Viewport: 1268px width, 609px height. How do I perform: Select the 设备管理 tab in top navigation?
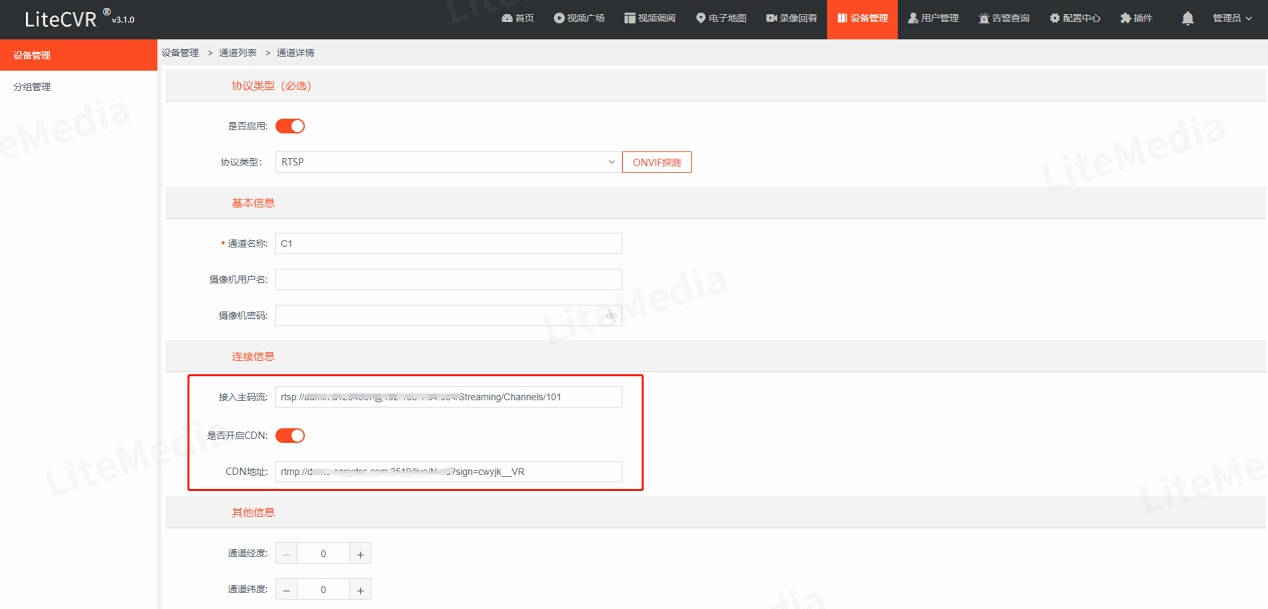tap(862, 18)
